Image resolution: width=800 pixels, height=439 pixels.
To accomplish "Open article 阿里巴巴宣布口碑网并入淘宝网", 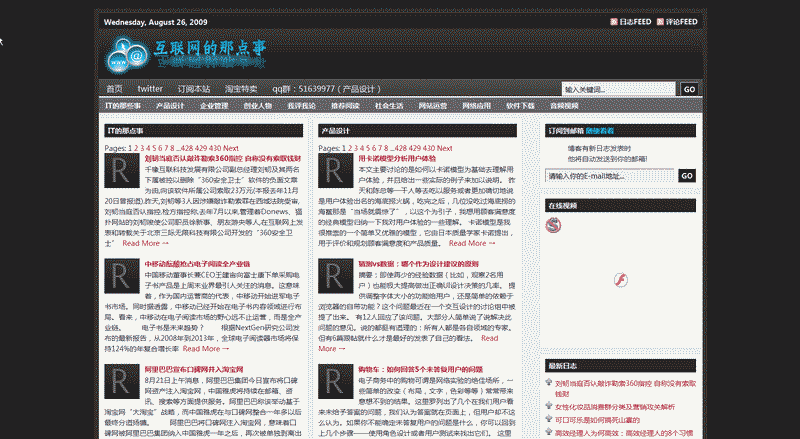I will tap(194, 370).
